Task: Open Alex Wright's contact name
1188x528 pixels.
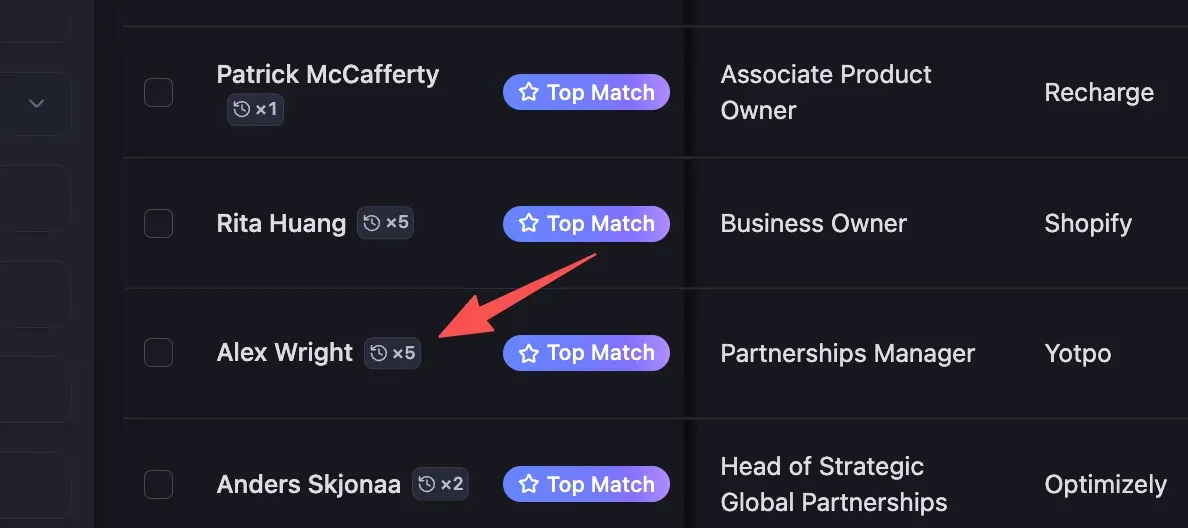Action: pos(285,353)
